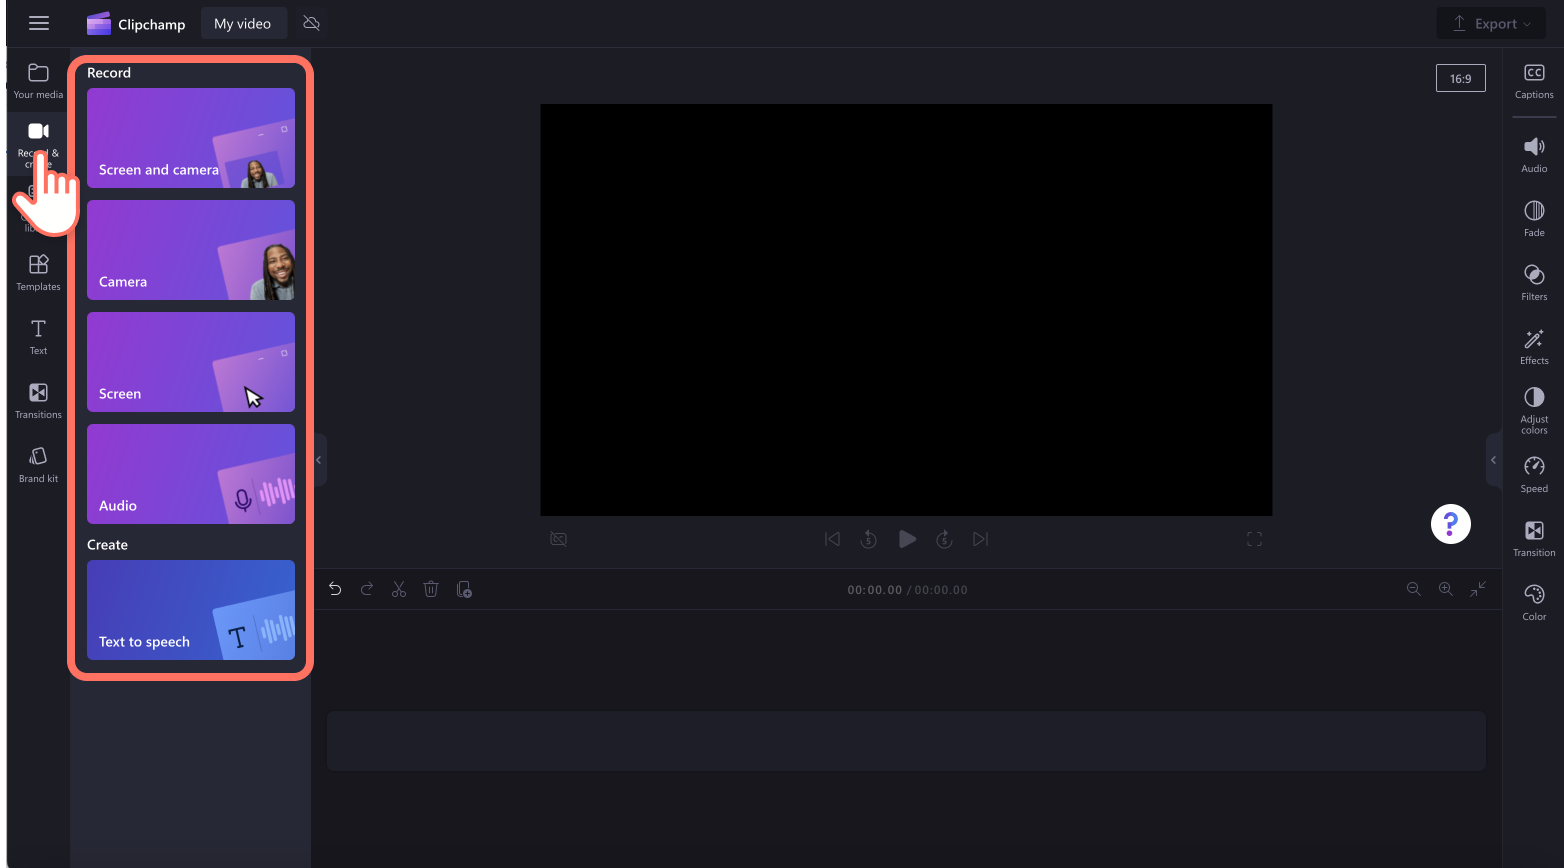Viewport: 1564px width, 868px height.
Task: Zoom in the timeline
Action: (1446, 589)
